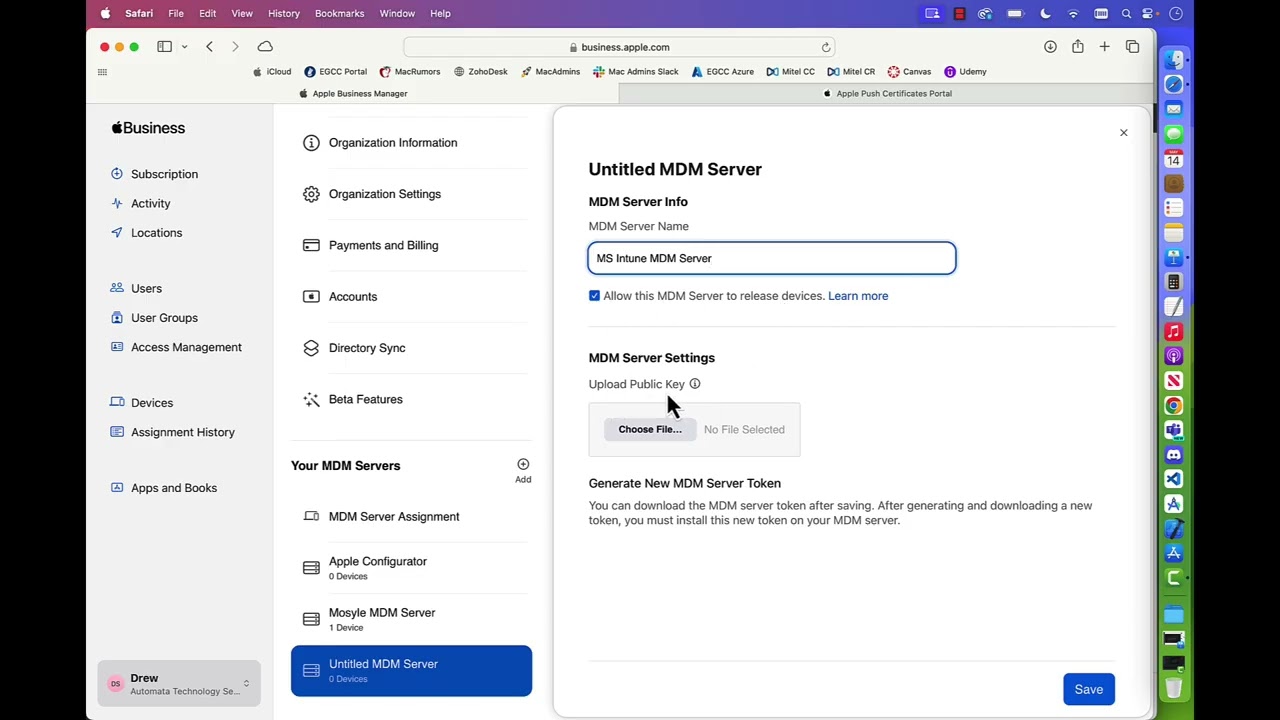Image resolution: width=1280 pixels, height=720 pixels.
Task: Open the History menu
Action: click(284, 13)
